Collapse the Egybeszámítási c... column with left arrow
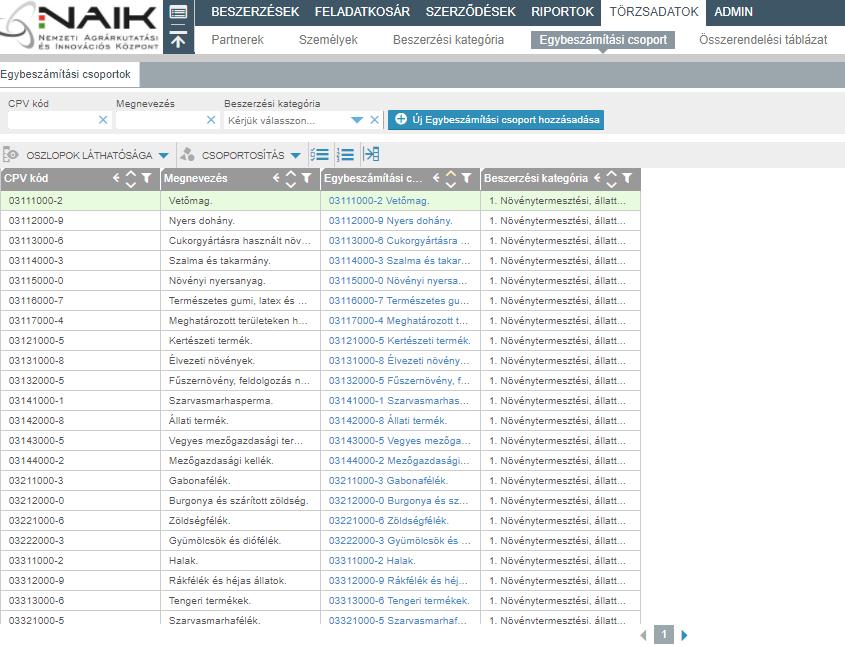This screenshot has height=647, width=845. [x=436, y=177]
